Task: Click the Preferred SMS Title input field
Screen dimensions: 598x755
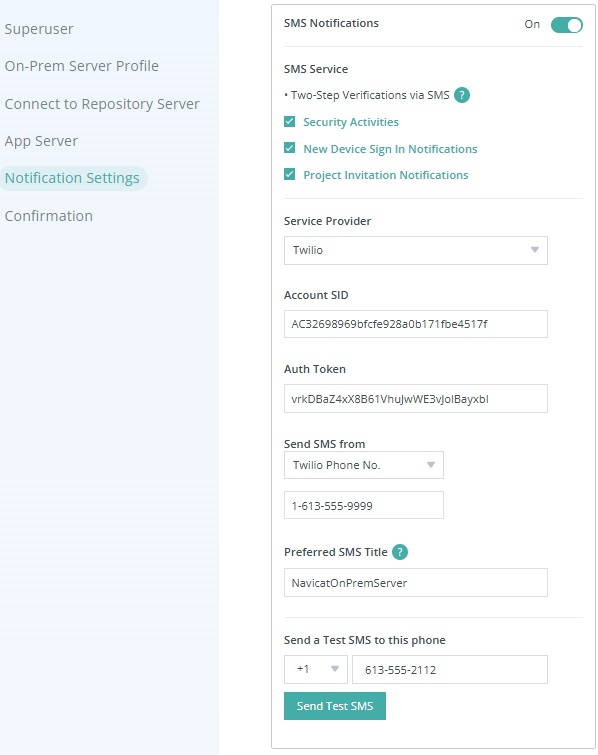Action: coord(416,583)
